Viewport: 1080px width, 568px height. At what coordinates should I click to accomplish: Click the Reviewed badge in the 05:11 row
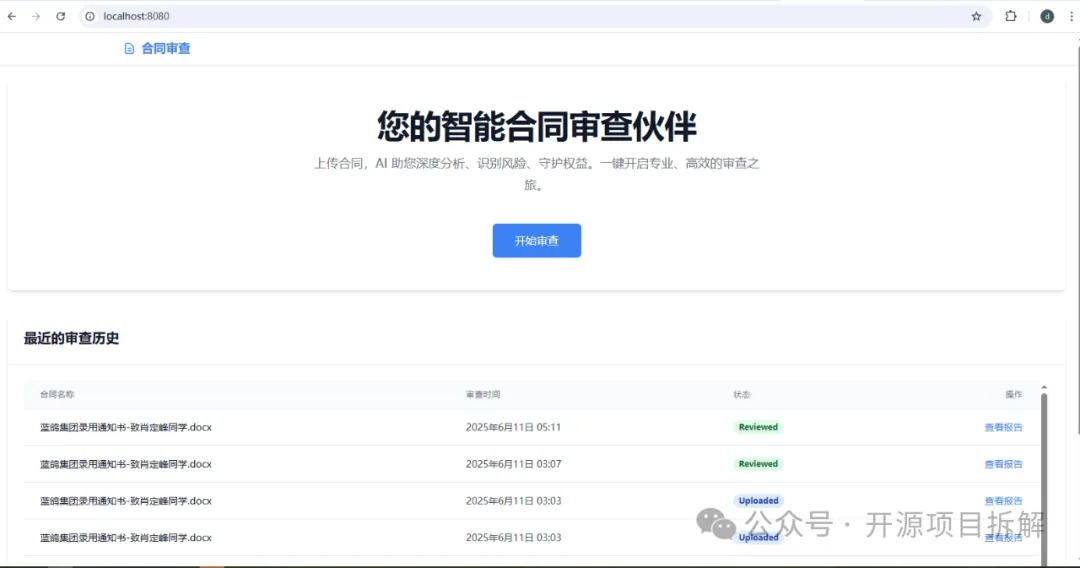click(x=758, y=428)
